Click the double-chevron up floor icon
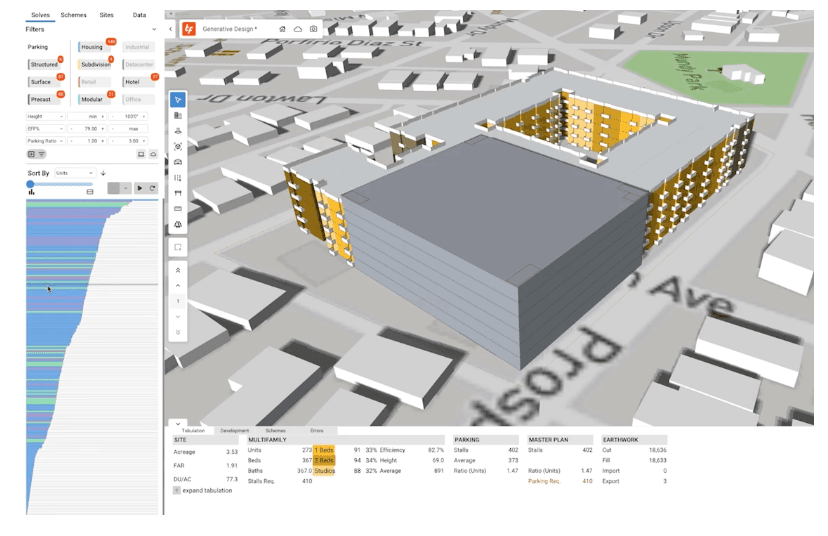Viewport: 828px width, 536px height. pyautogui.click(x=178, y=270)
